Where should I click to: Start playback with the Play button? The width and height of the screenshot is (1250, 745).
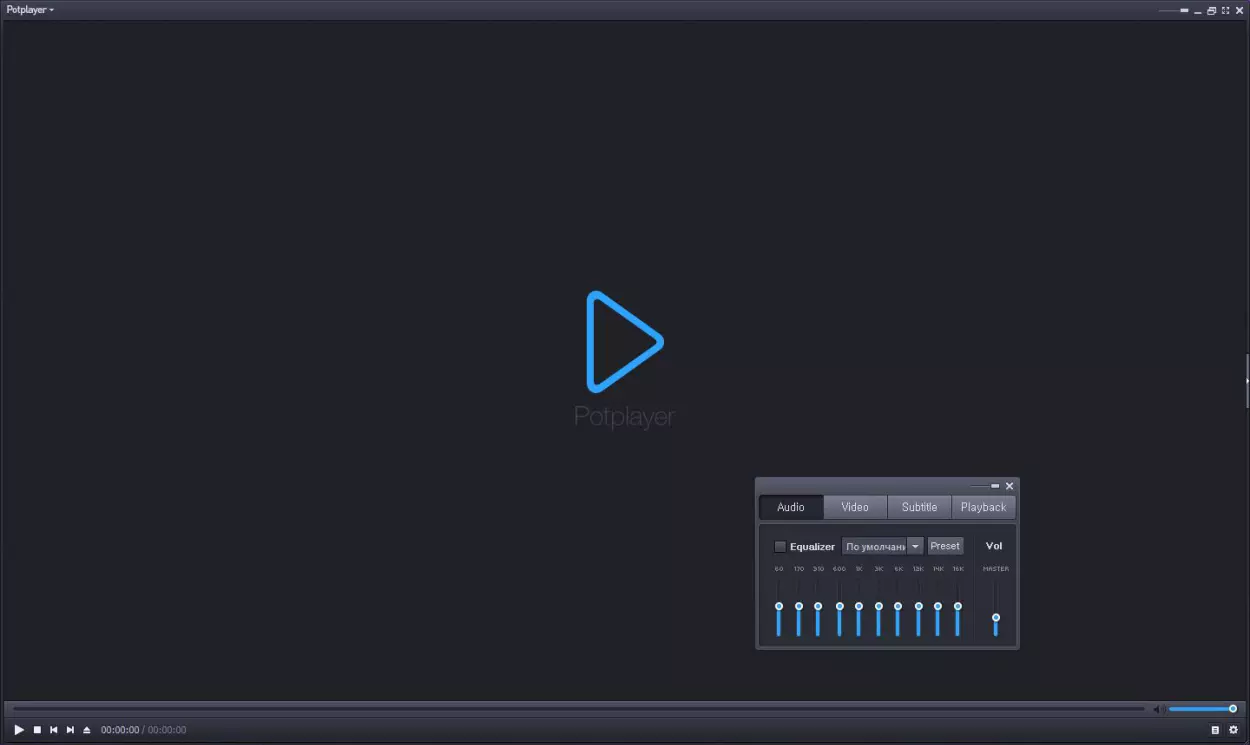tap(19, 730)
